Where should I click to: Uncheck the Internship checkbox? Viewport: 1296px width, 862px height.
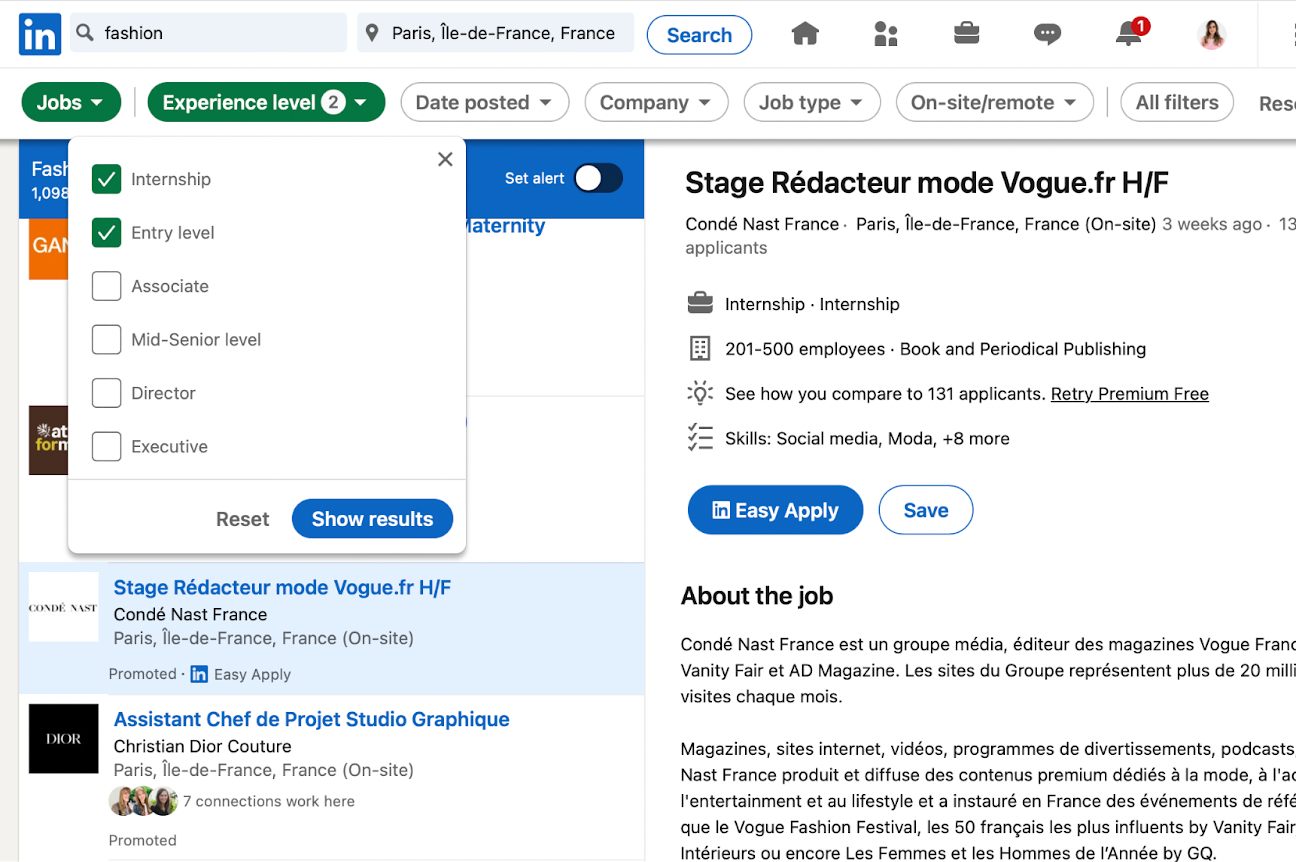pyautogui.click(x=106, y=179)
